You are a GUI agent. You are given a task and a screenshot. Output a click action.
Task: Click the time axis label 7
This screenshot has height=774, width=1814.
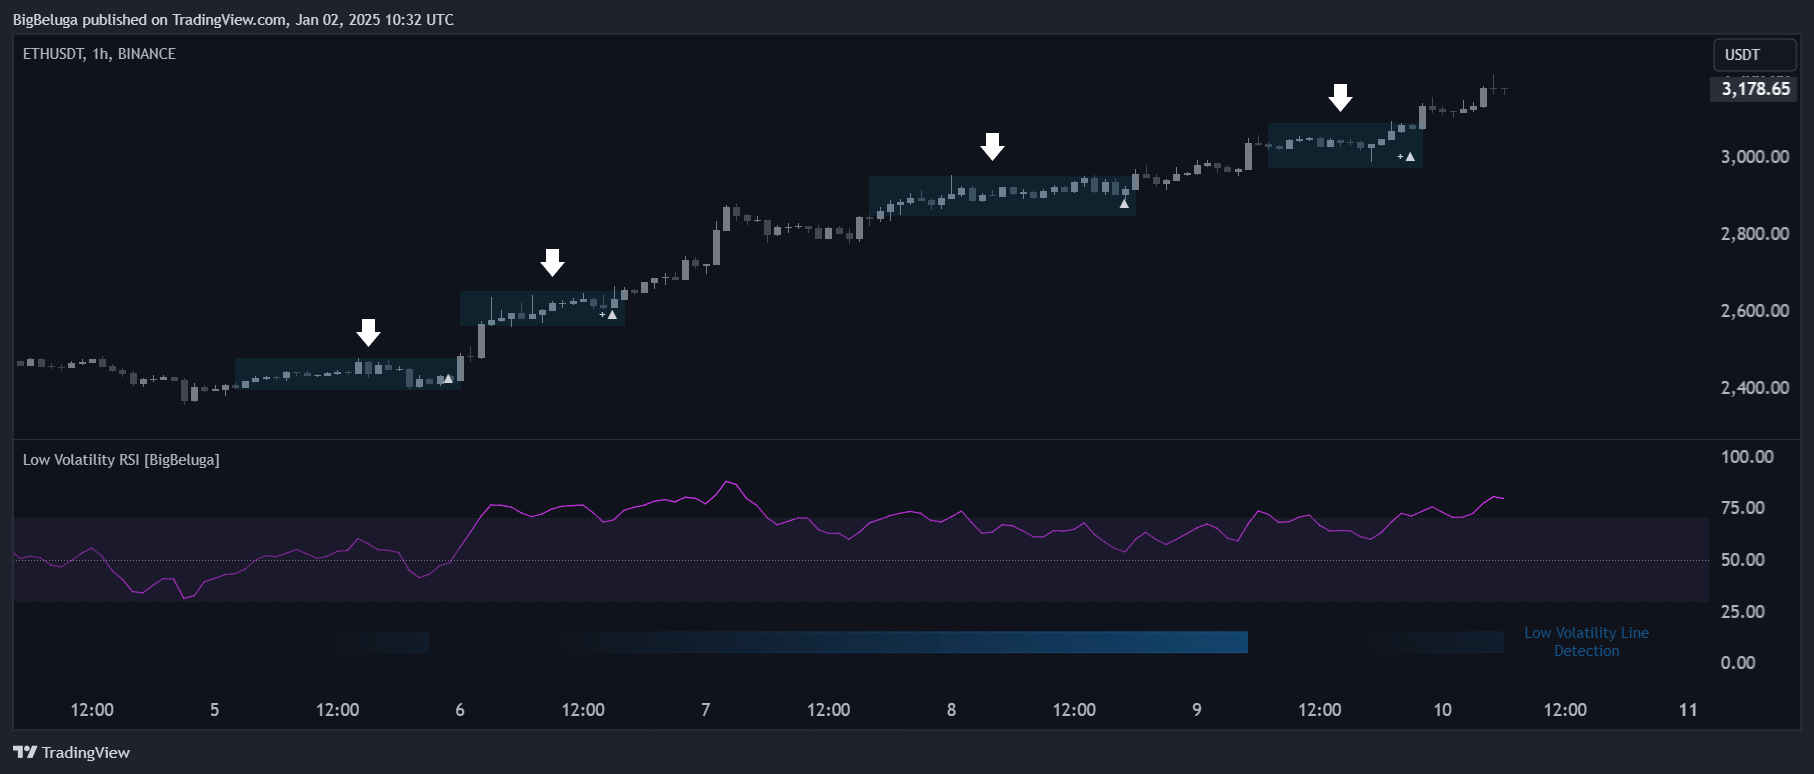[705, 710]
